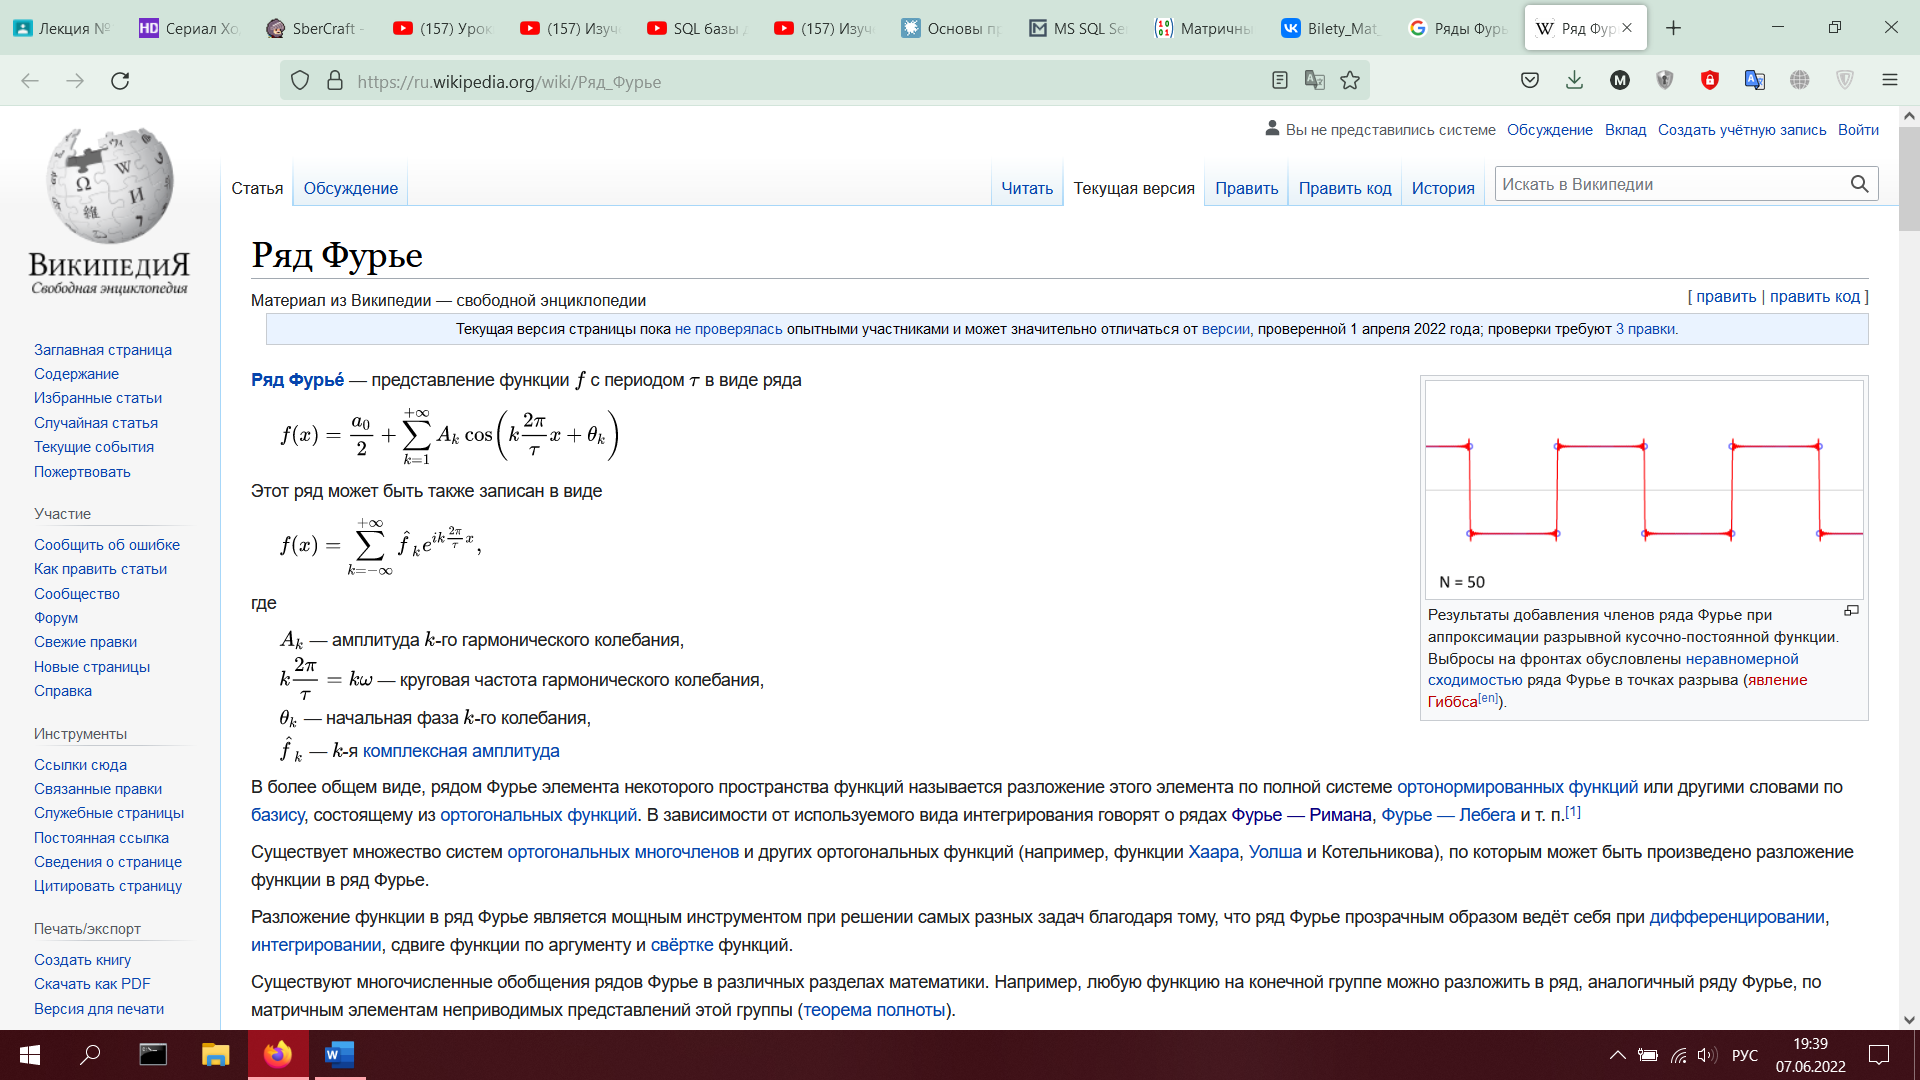Open the Windows notification center icon
The image size is (1920, 1080).
tap(1879, 1055)
